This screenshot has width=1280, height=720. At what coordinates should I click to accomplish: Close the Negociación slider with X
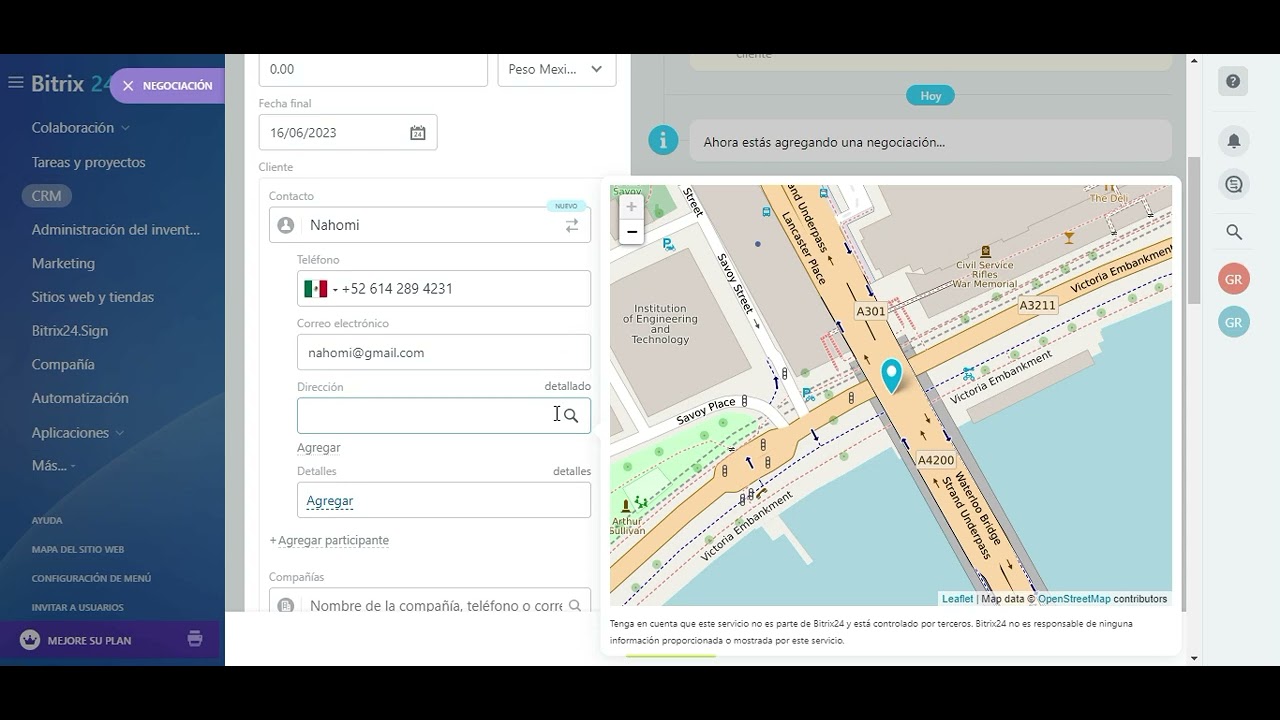tap(128, 86)
